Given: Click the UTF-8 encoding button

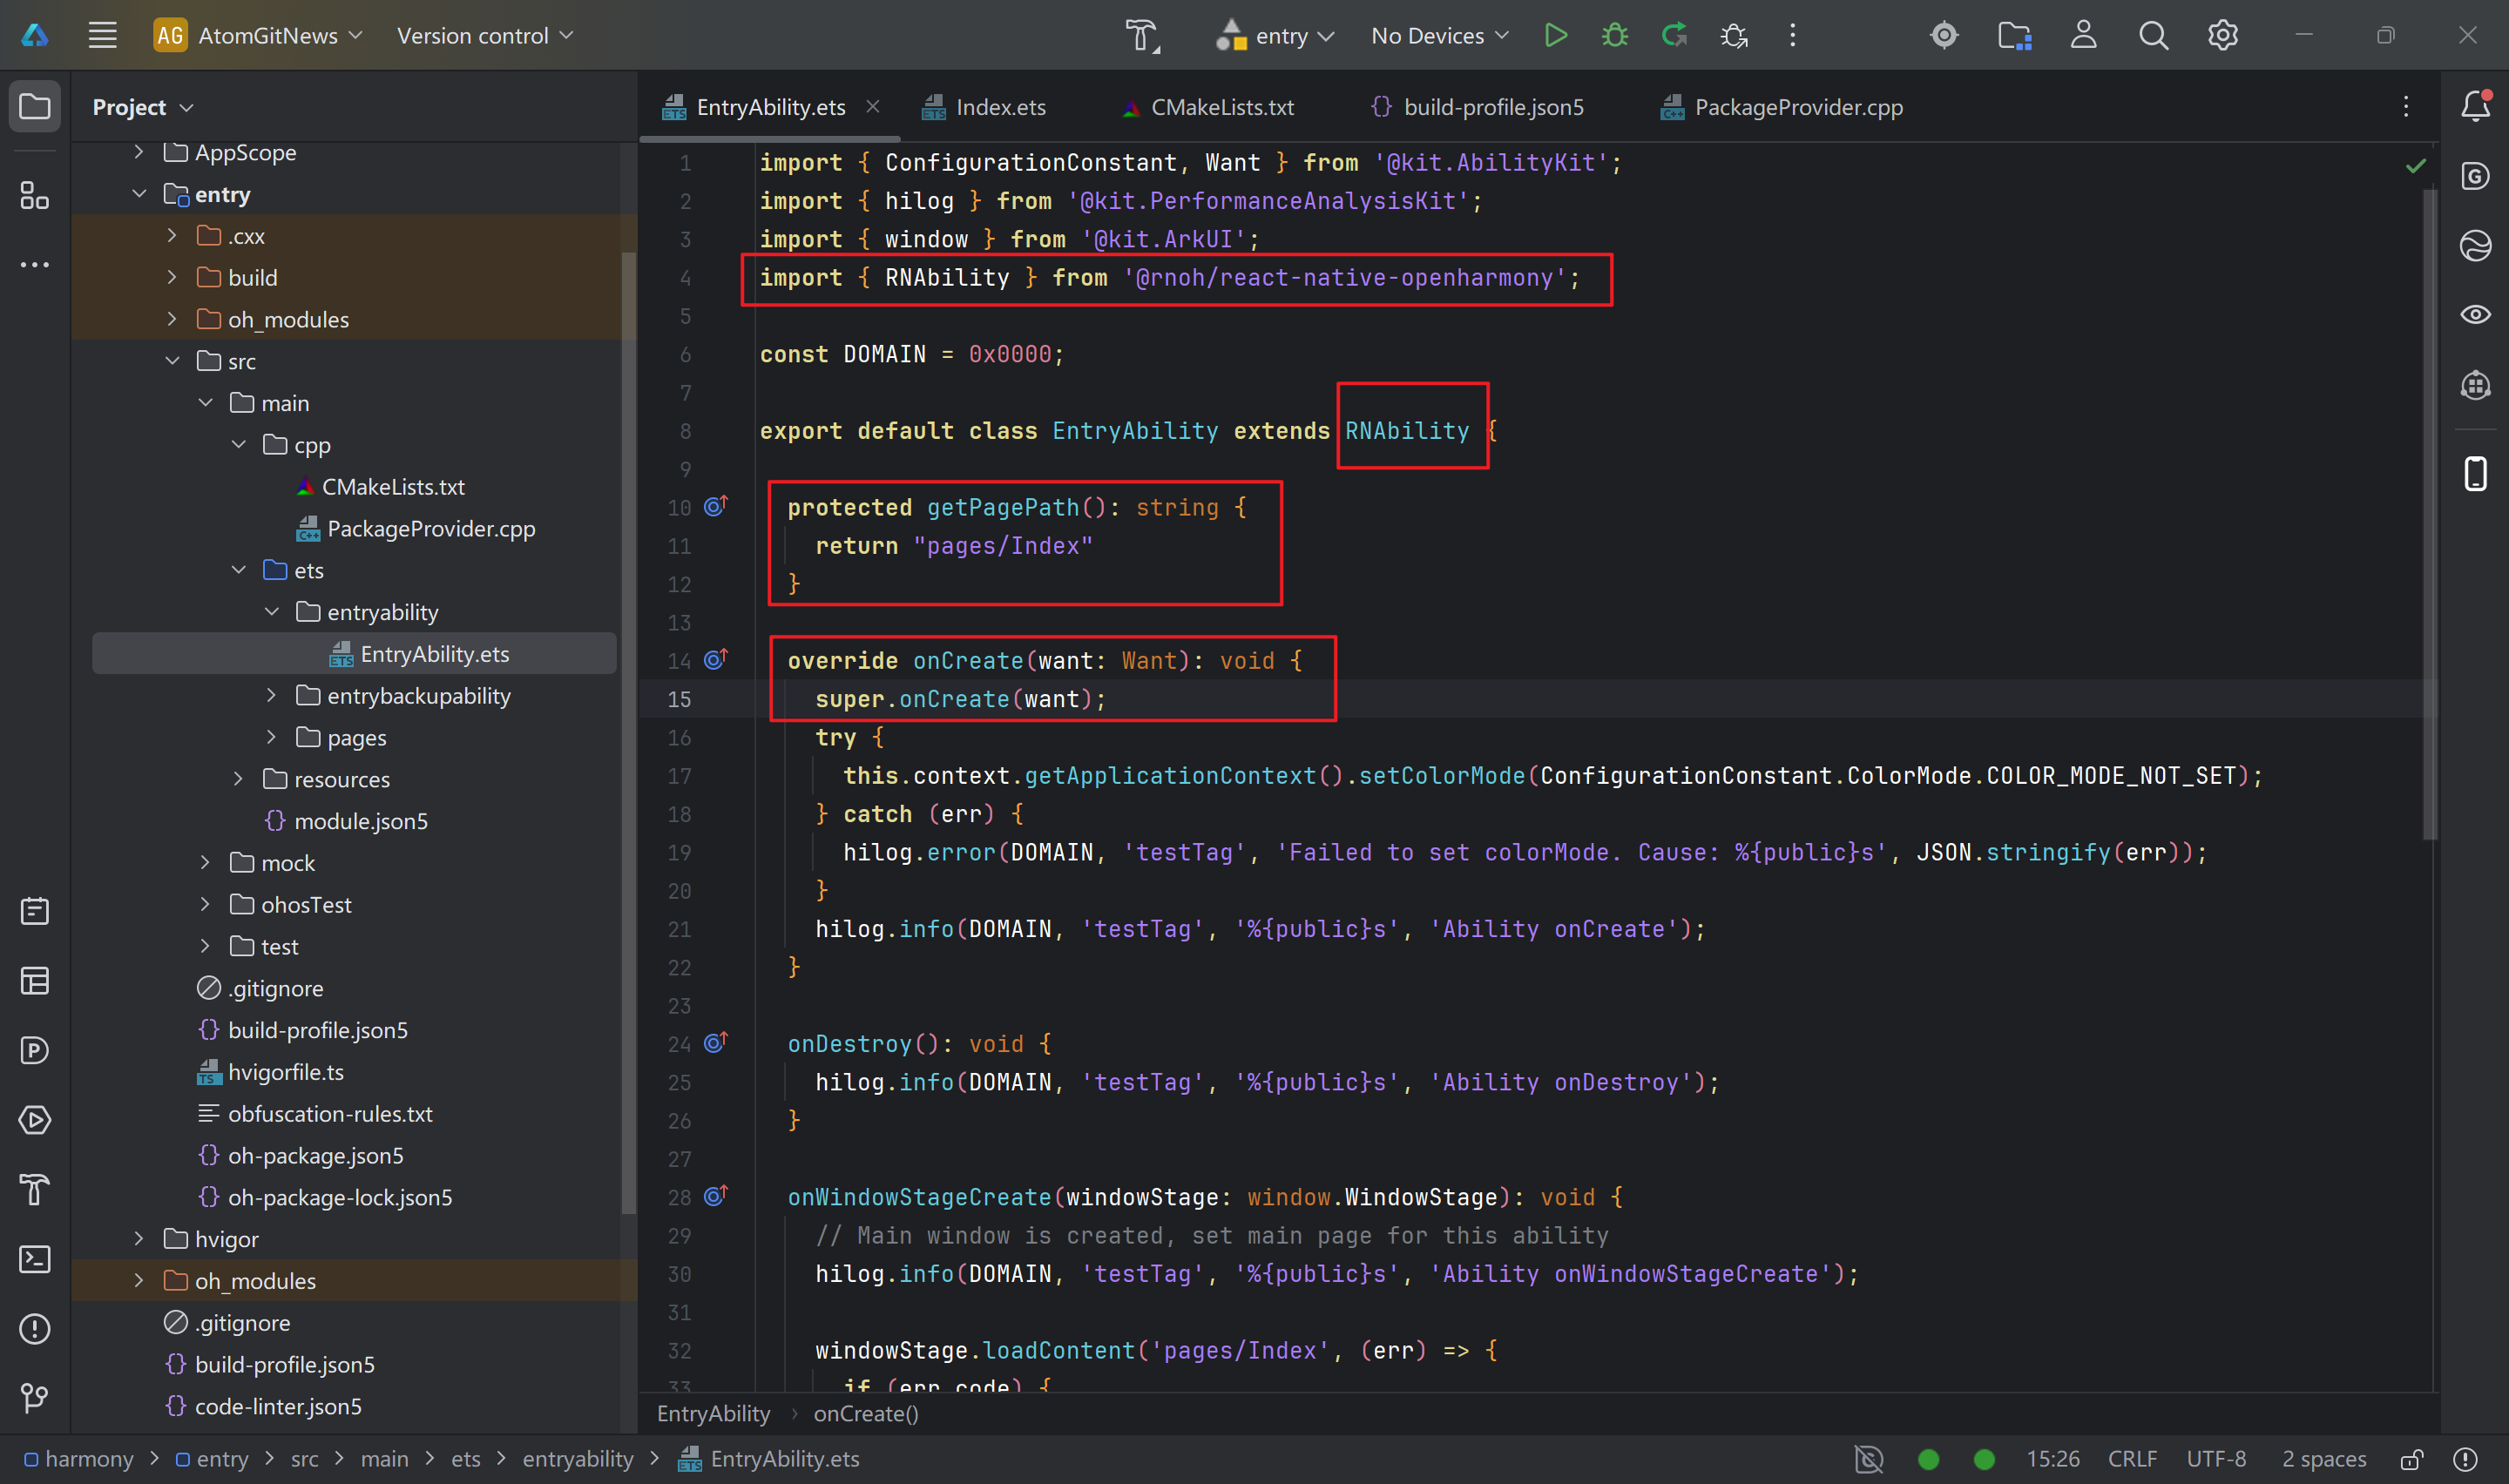Looking at the screenshot, I should tap(2216, 1459).
